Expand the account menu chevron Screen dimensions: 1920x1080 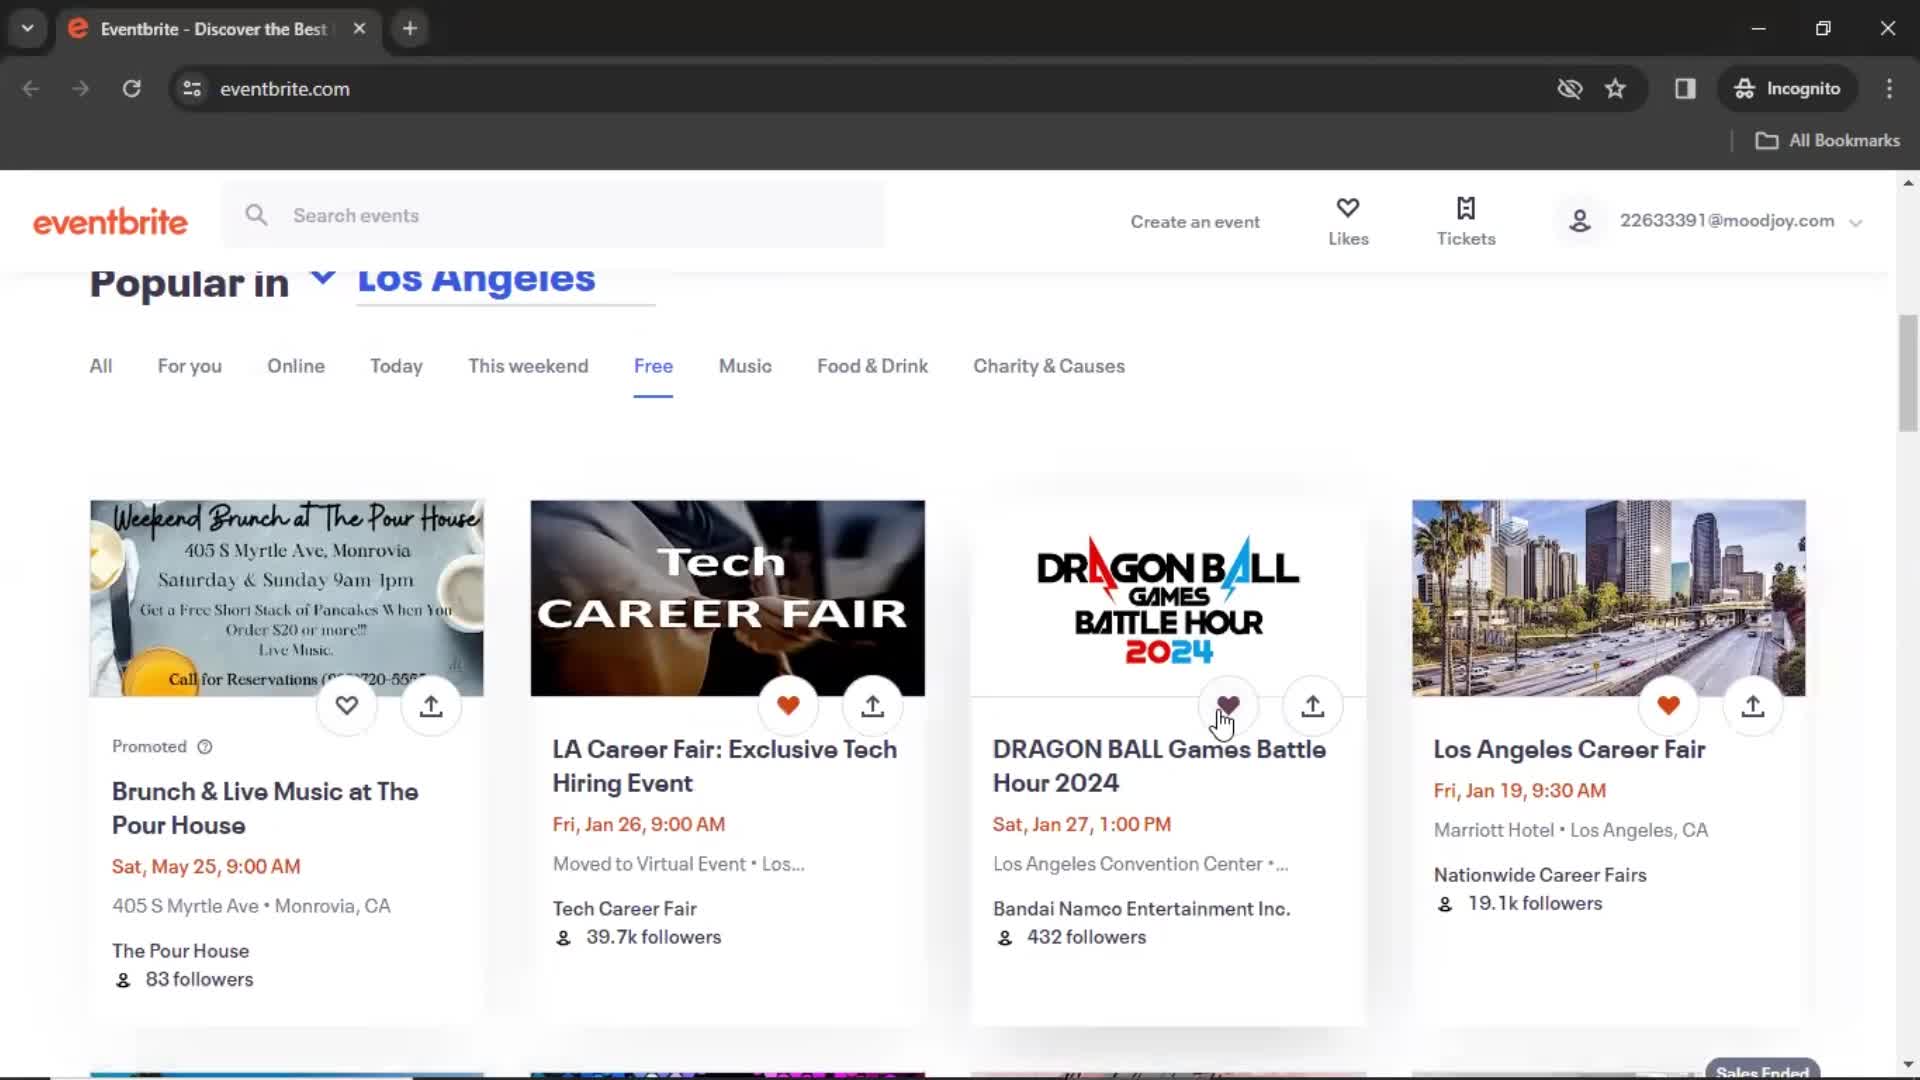coord(1856,223)
